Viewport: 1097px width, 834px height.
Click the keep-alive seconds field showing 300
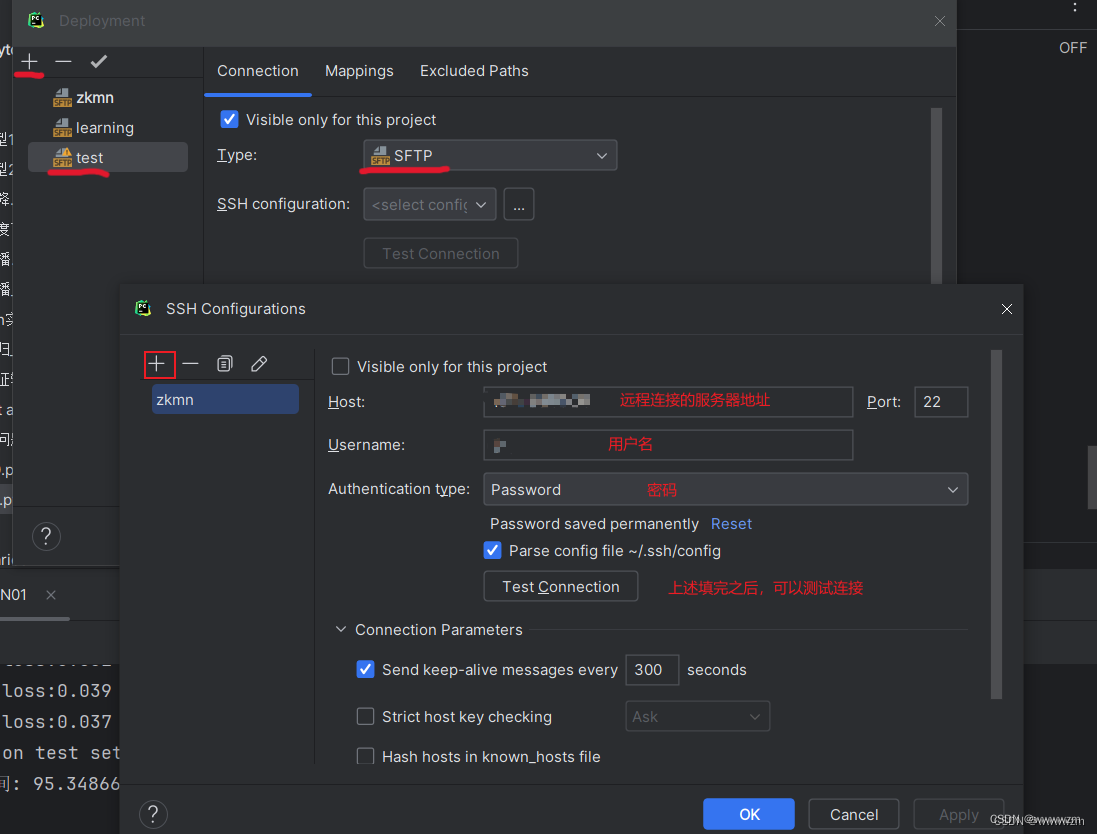pyautogui.click(x=652, y=670)
